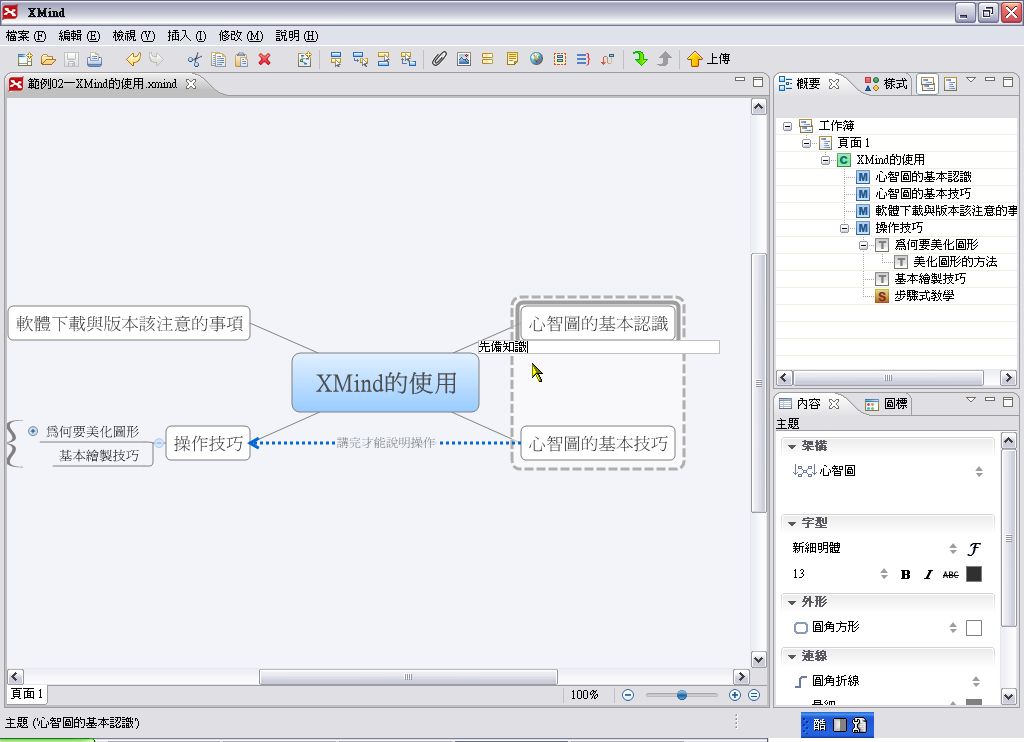Image resolution: width=1024 pixels, height=742 pixels.
Task: Click the green Drill Down arrow
Action: point(640,59)
